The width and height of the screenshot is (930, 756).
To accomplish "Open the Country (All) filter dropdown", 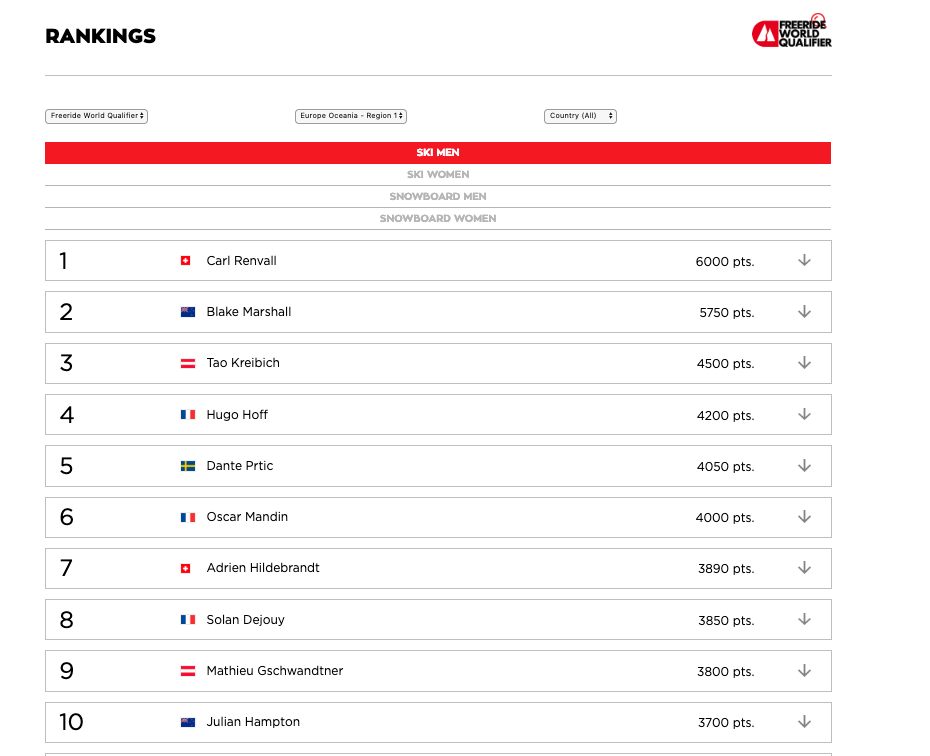I will (580, 116).
